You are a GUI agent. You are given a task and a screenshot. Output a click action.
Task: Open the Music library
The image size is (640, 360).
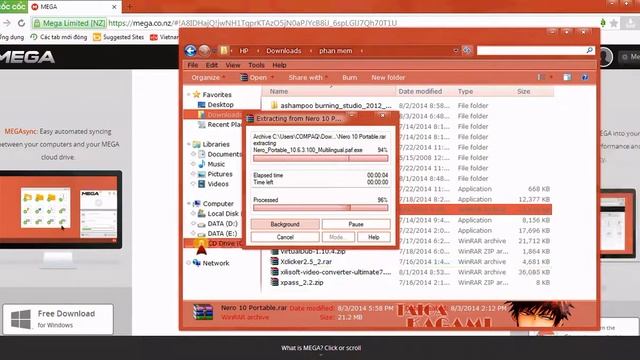coord(216,164)
